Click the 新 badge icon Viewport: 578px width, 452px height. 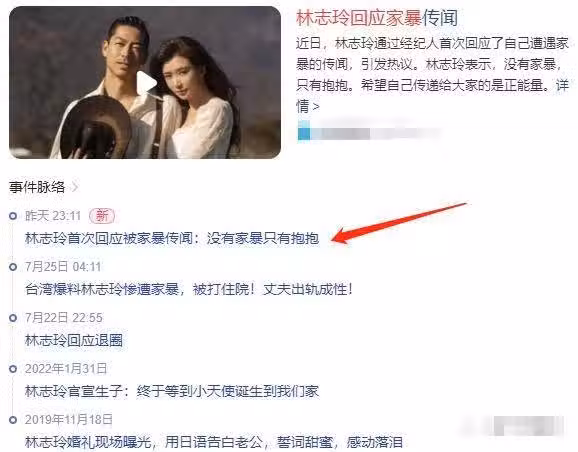pos(102,216)
